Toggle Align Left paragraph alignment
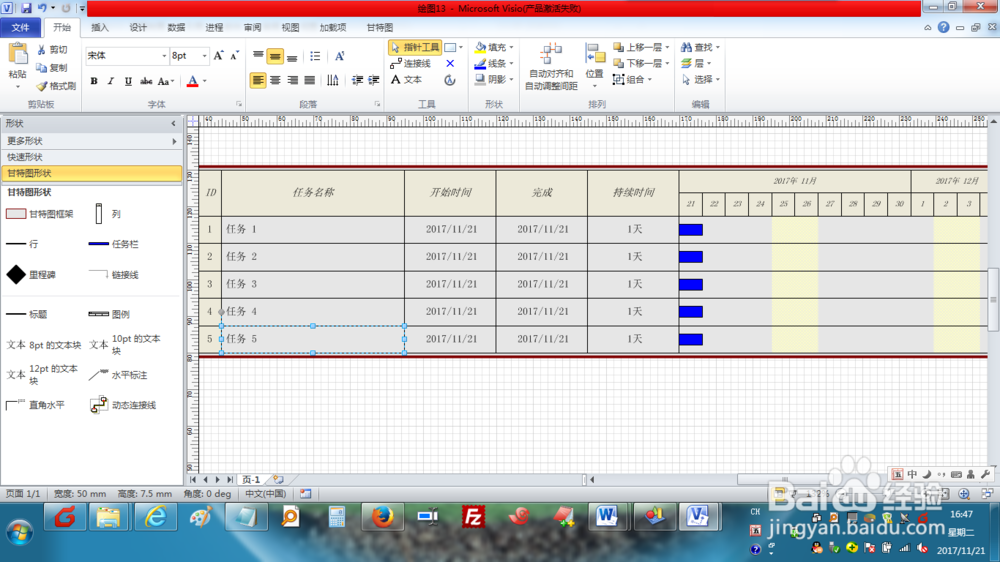 click(258, 80)
